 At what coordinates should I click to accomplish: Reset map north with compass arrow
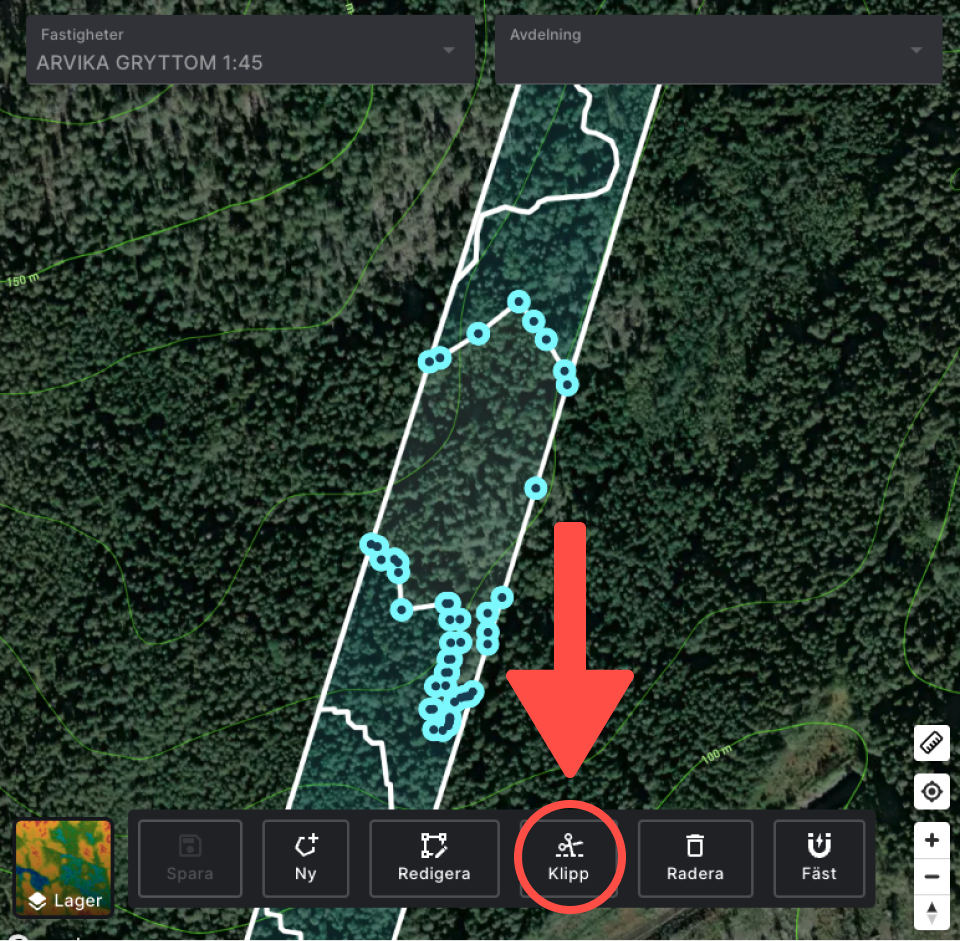[931, 912]
